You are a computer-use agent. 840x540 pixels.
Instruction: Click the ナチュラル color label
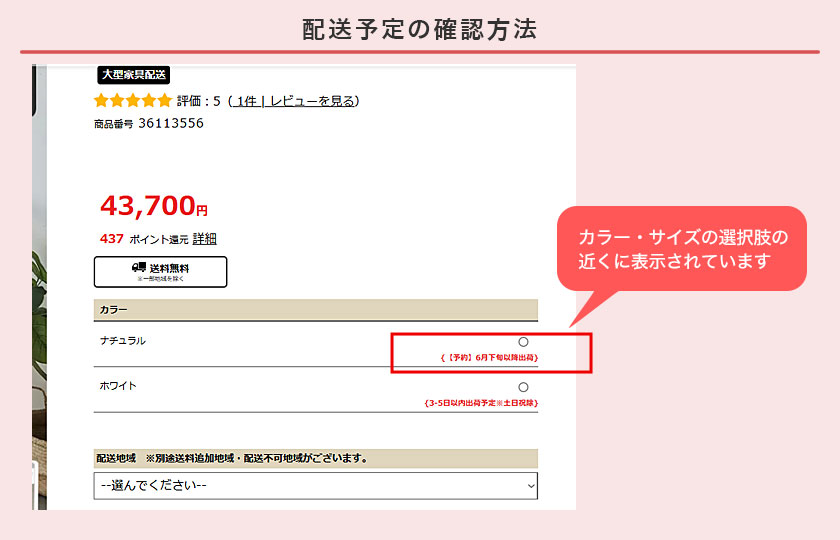(122, 341)
